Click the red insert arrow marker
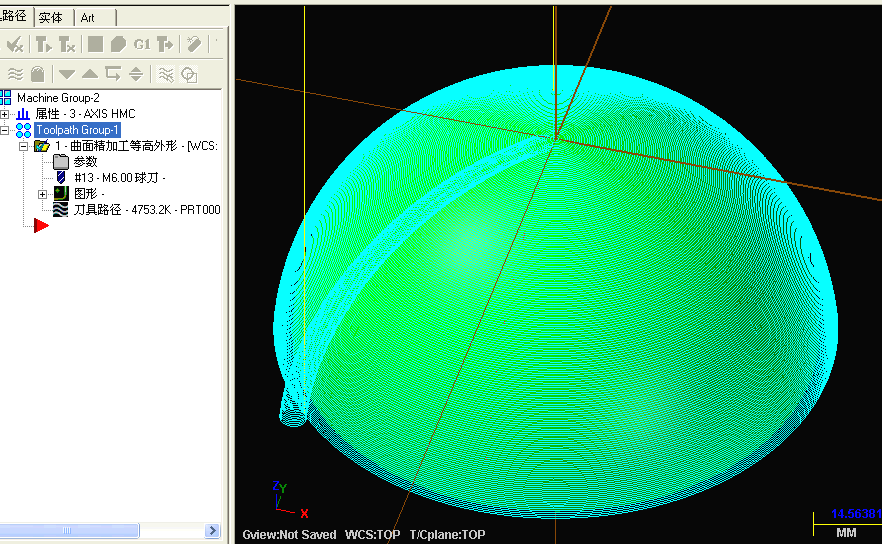882x544 pixels. pyautogui.click(x=41, y=226)
